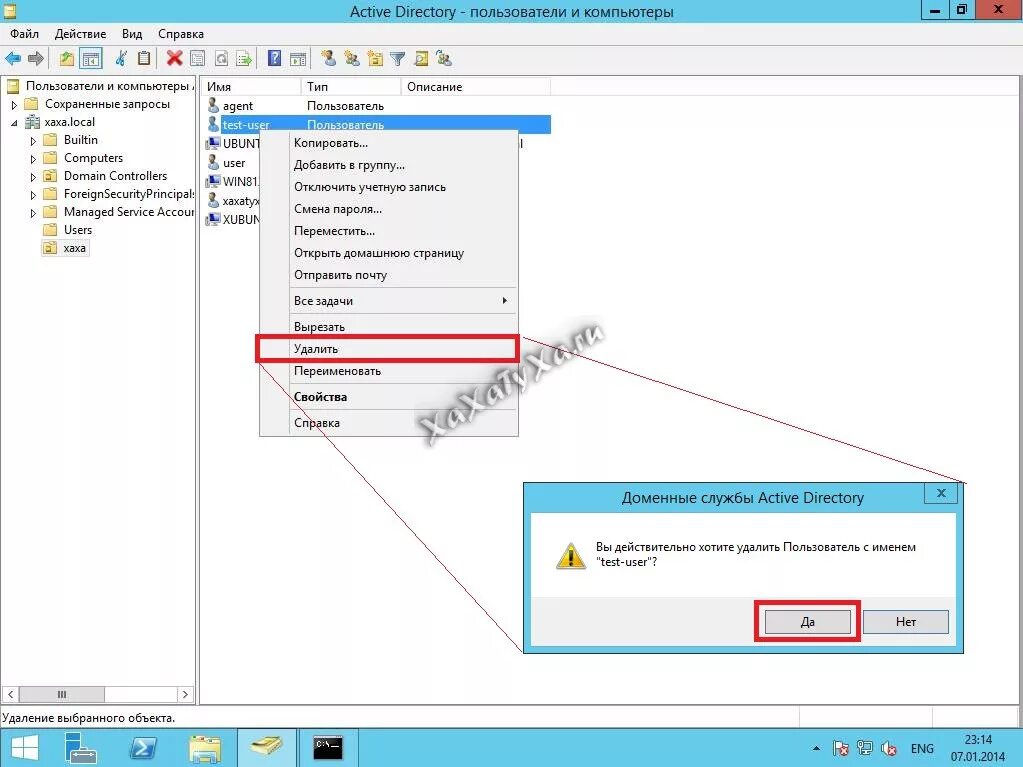Create a new group via toolbar icon
This screenshot has width=1023, height=767.
[x=352, y=59]
